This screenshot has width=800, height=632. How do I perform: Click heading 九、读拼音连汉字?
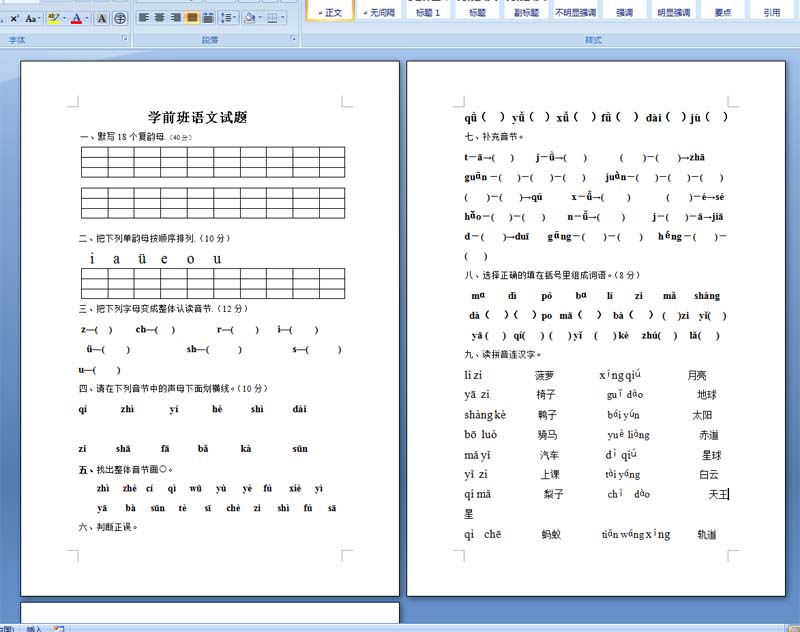coord(503,354)
